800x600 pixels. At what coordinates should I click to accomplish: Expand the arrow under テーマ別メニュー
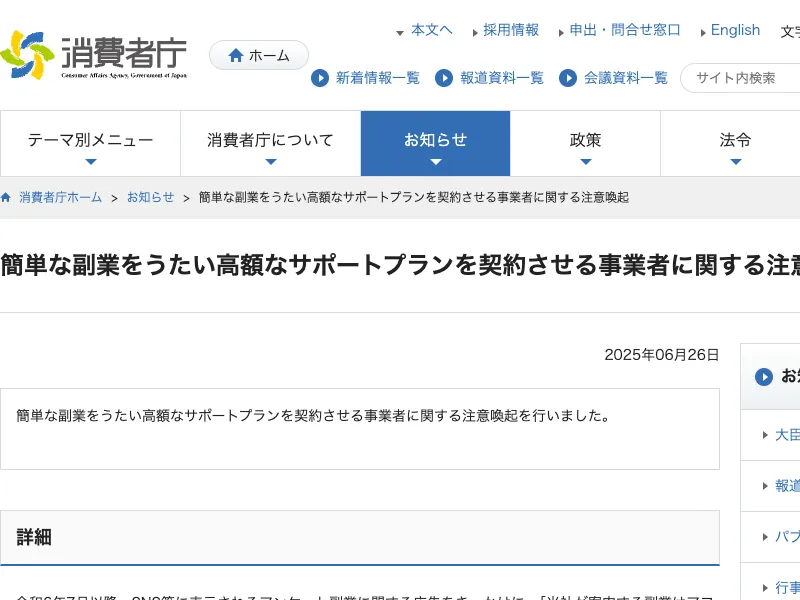click(91, 162)
